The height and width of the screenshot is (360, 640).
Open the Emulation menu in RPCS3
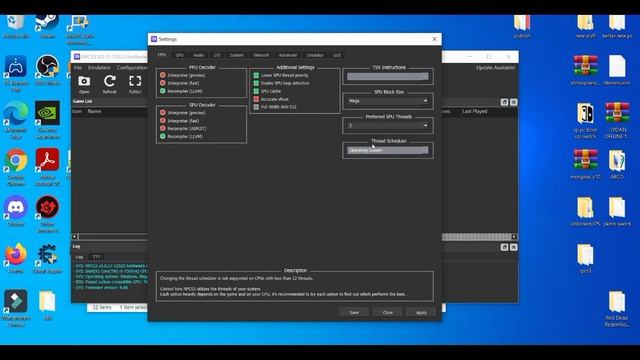click(x=99, y=68)
